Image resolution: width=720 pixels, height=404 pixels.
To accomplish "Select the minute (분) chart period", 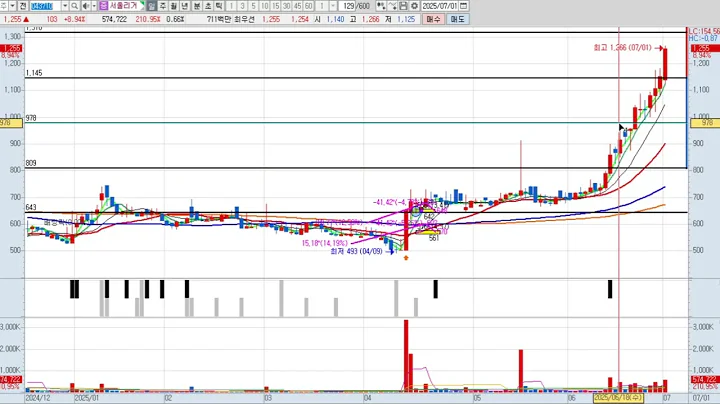I will tap(197, 6).
